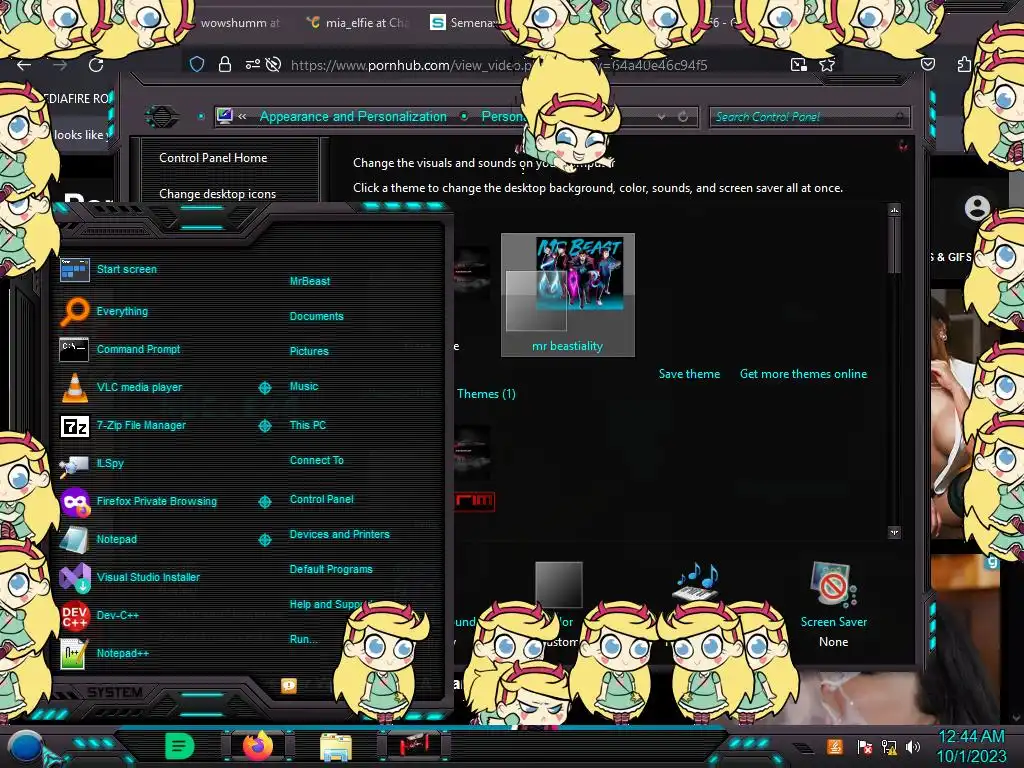The width and height of the screenshot is (1024, 768).
Task: Switch to wowshumm browser tab
Action: coord(239,22)
